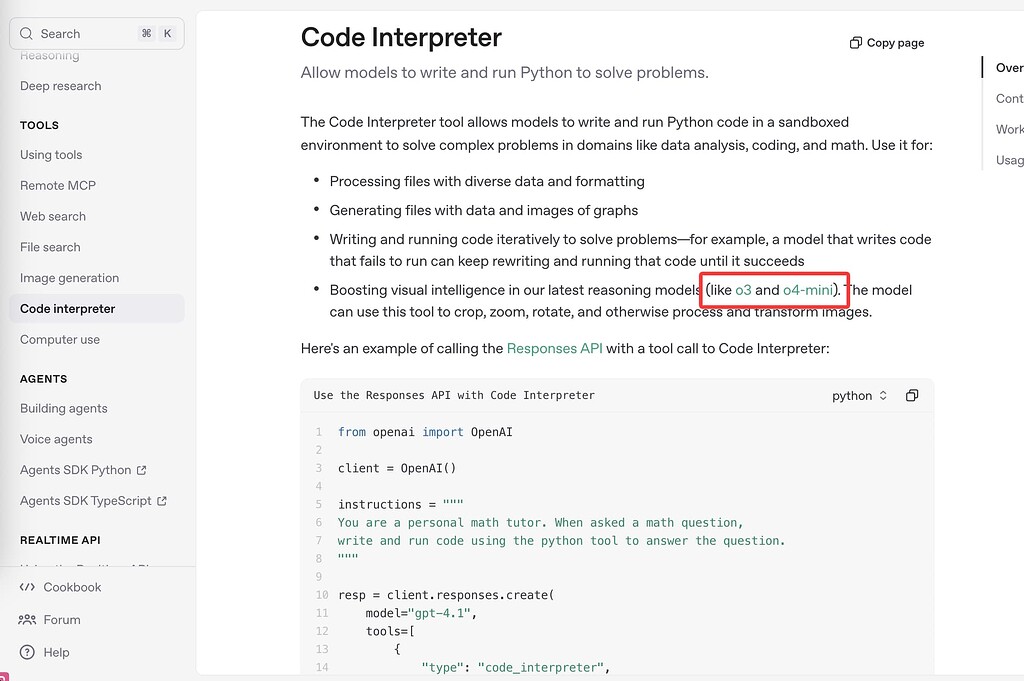Select Code interpreter sidebar item
The image size is (1024, 681).
click(97, 309)
